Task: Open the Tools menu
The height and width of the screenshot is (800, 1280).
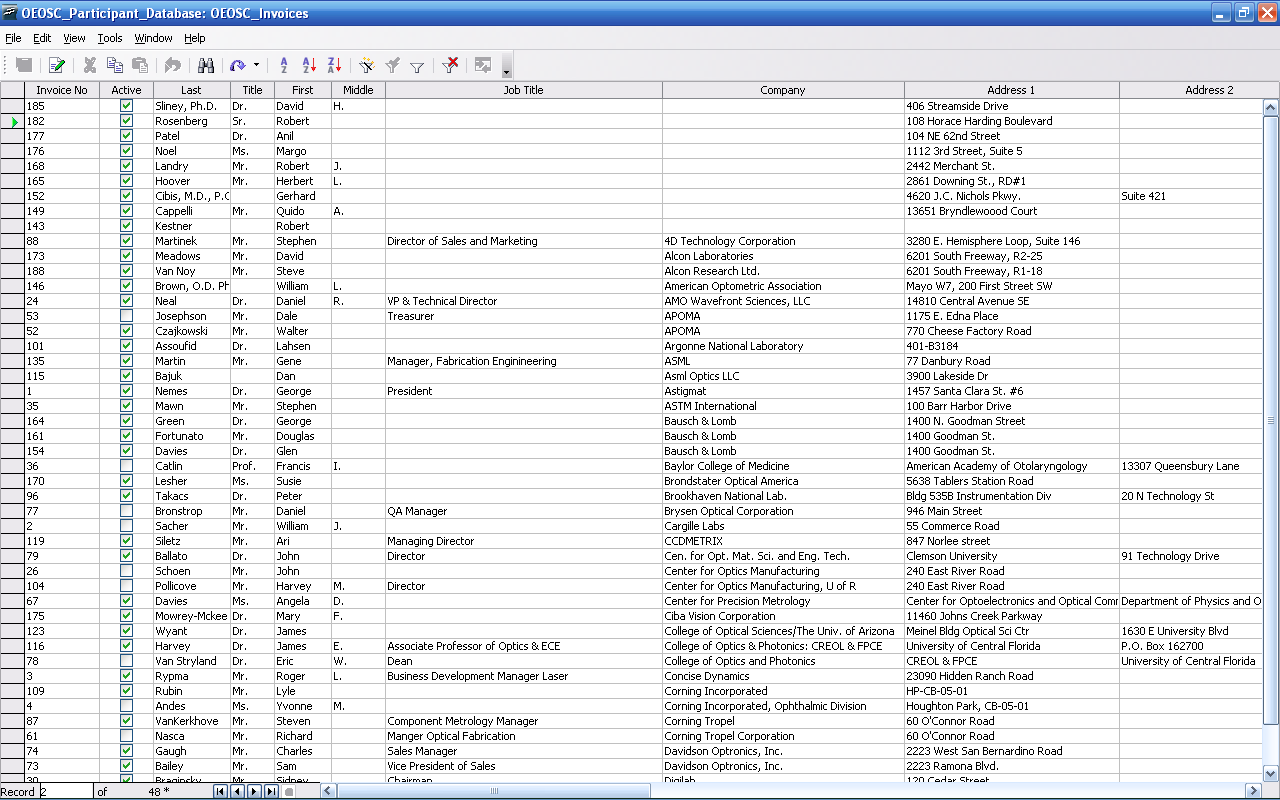Action: pos(109,38)
